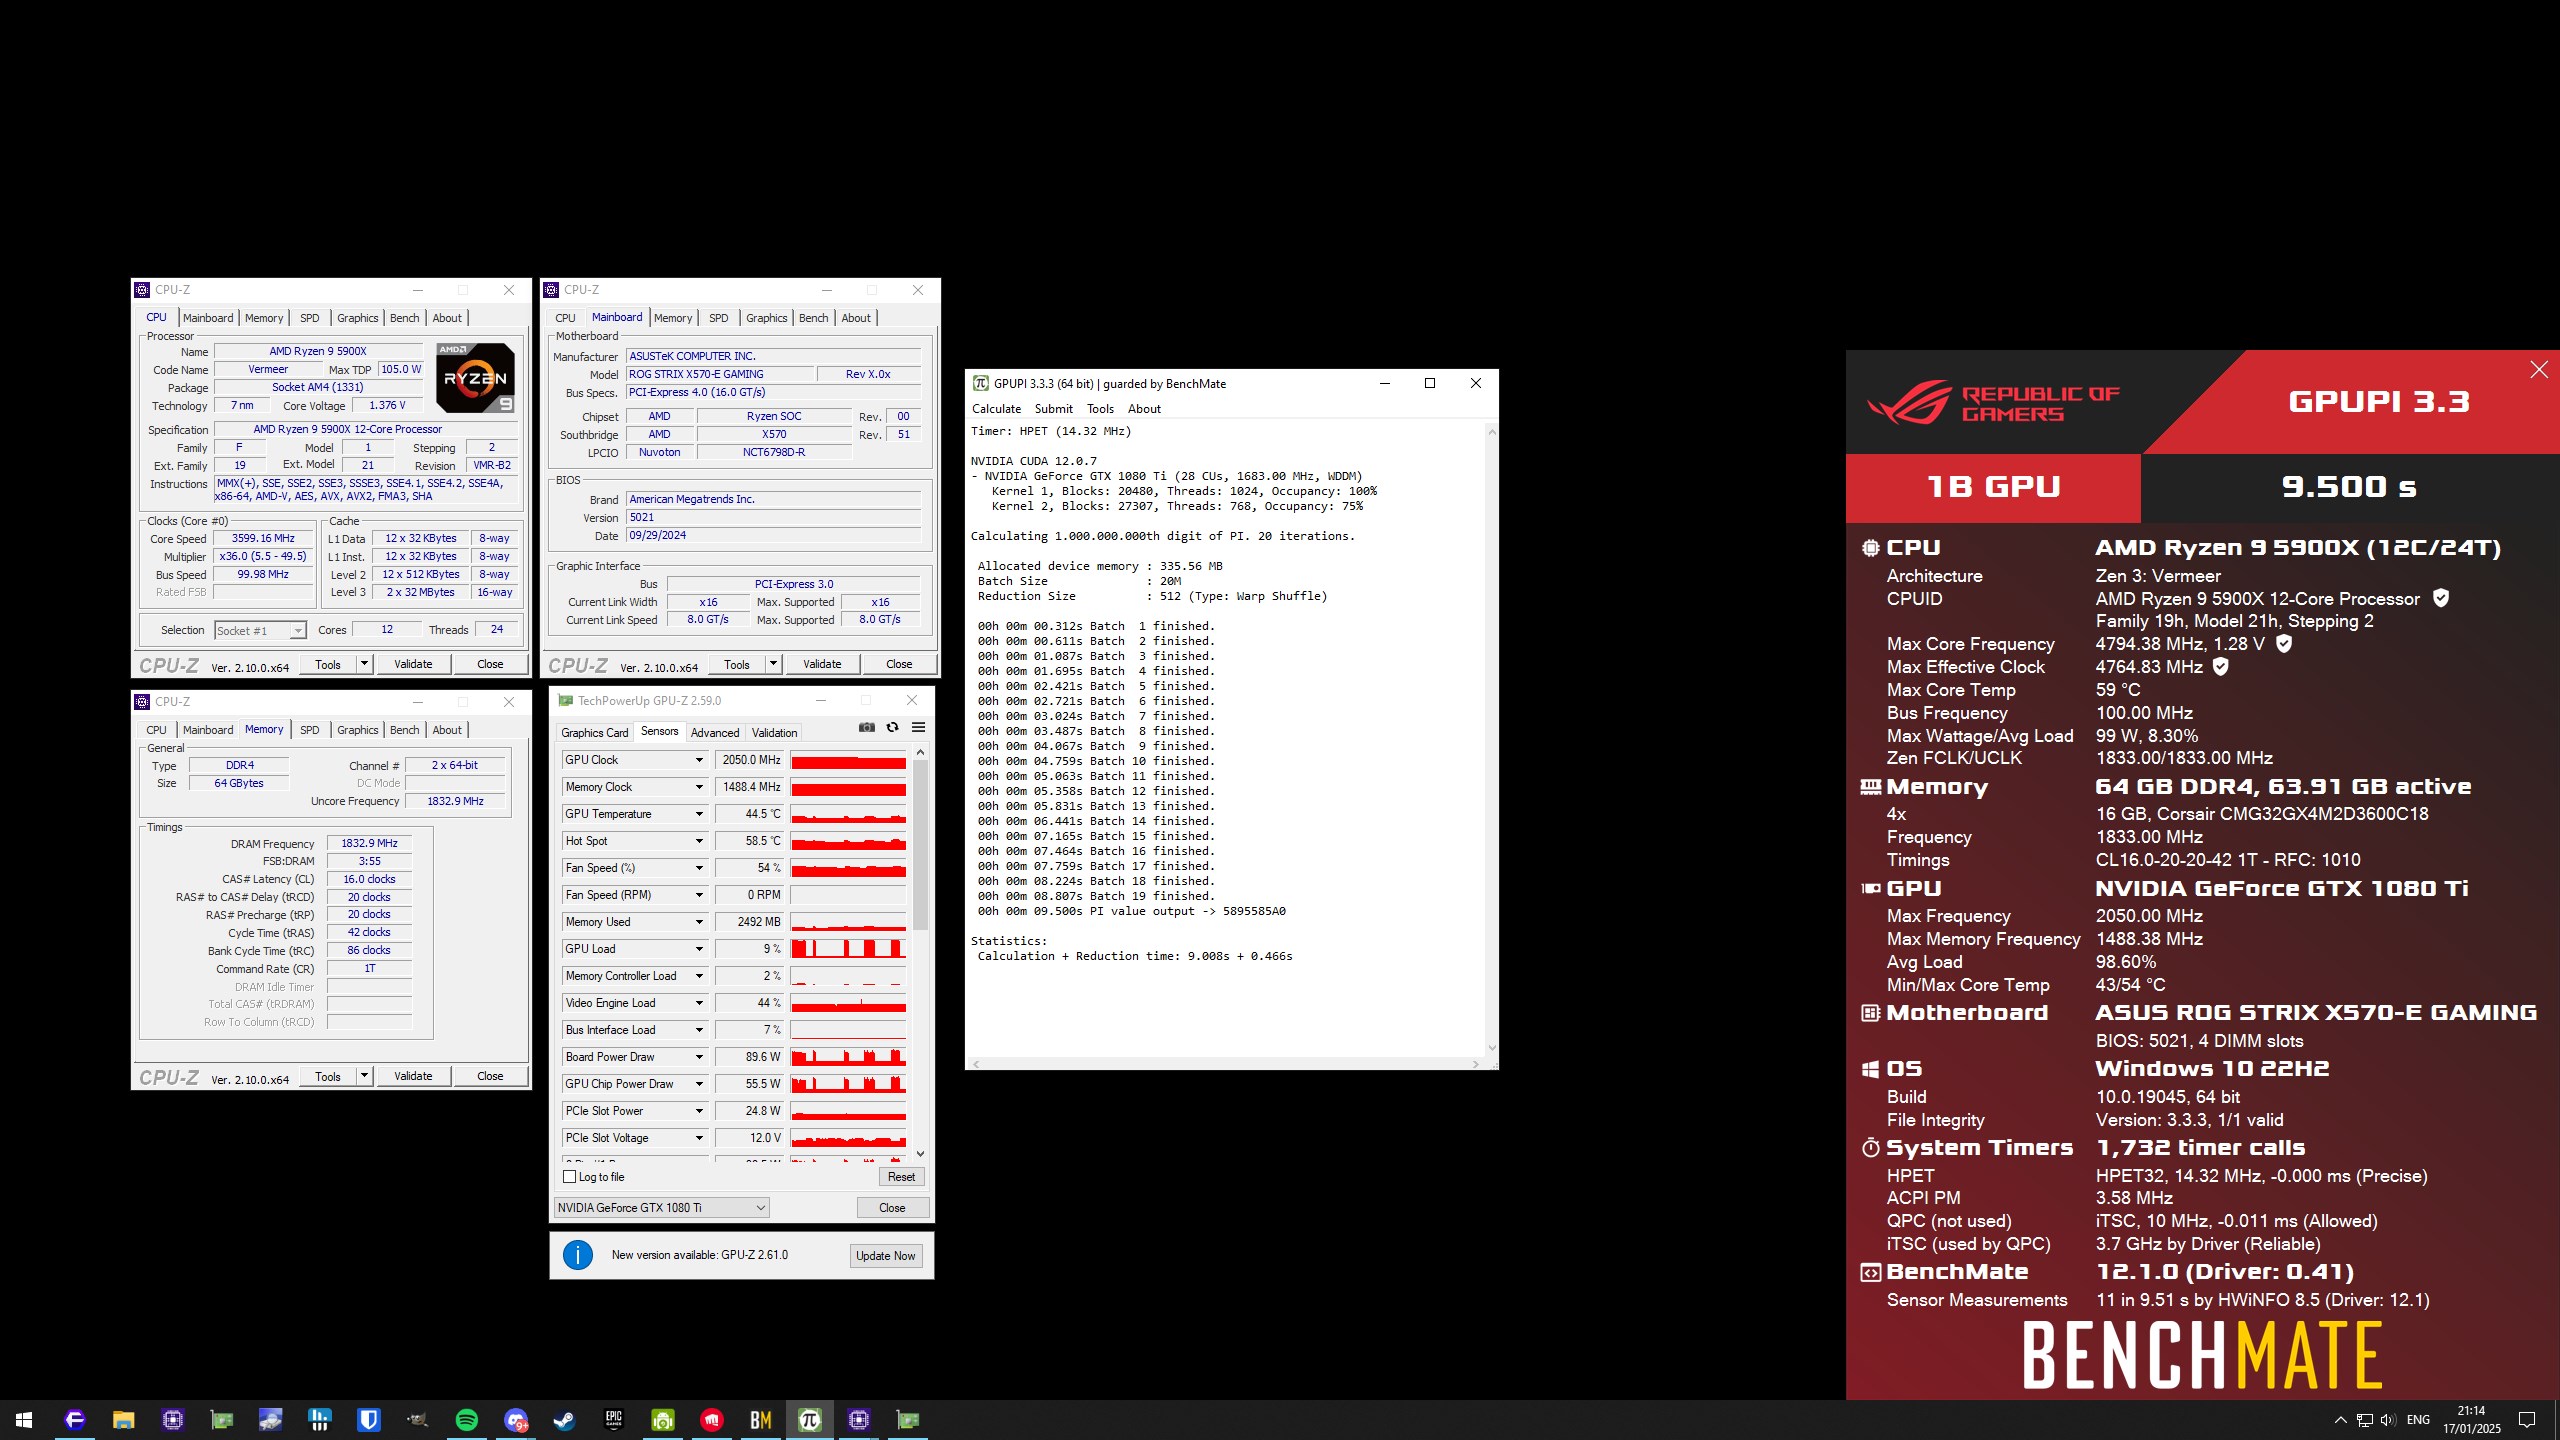Open SPD tab in CPU-Z CPU window
Viewport: 2560px width, 1440px height.
coord(310,318)
